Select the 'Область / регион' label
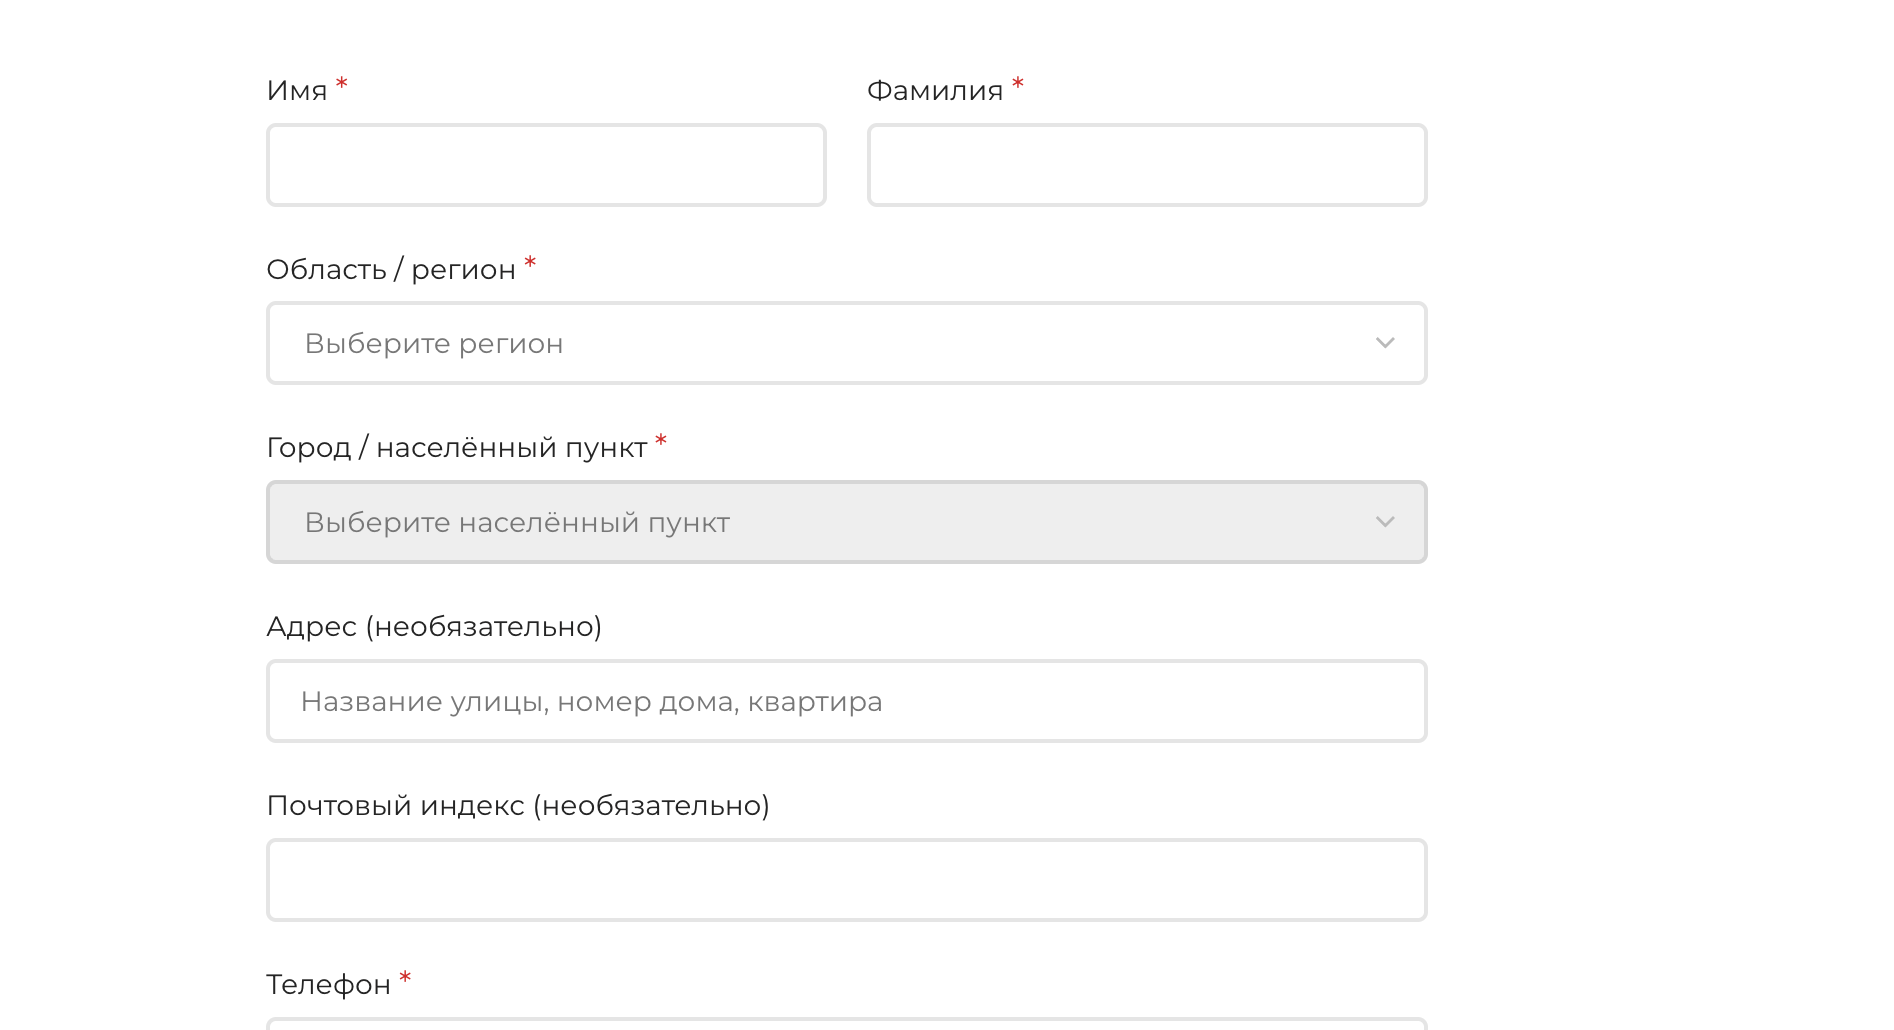The image size is (1894, 1030). coord(391,270)
